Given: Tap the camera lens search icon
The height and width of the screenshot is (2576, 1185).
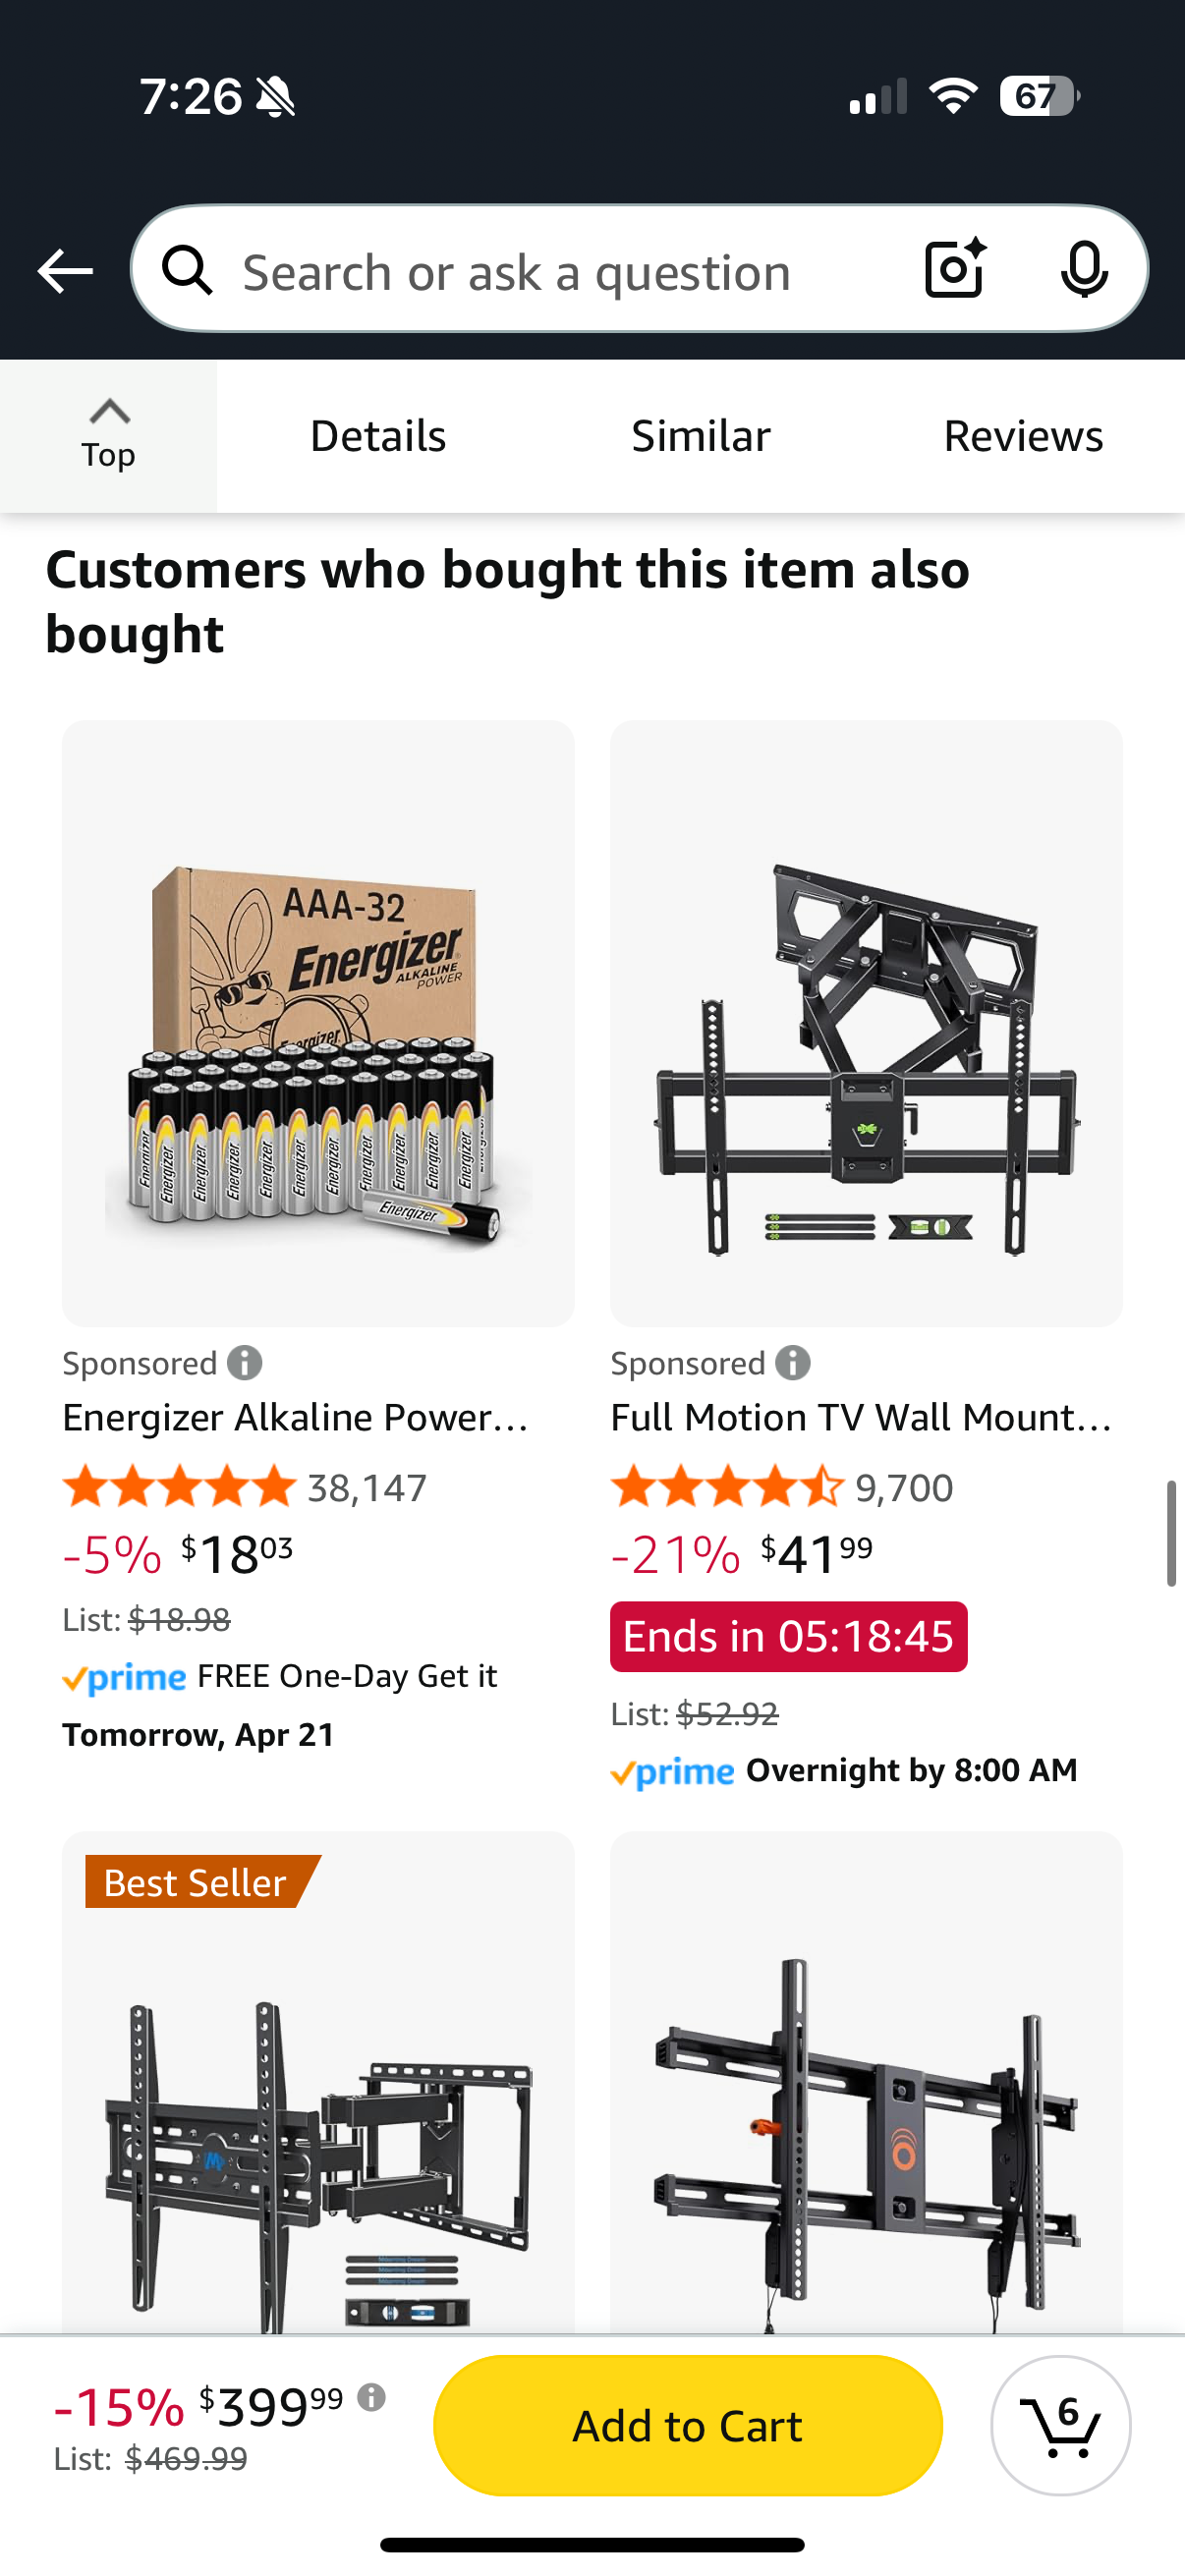Looking at the screenshot, I should tap(954, 269).
